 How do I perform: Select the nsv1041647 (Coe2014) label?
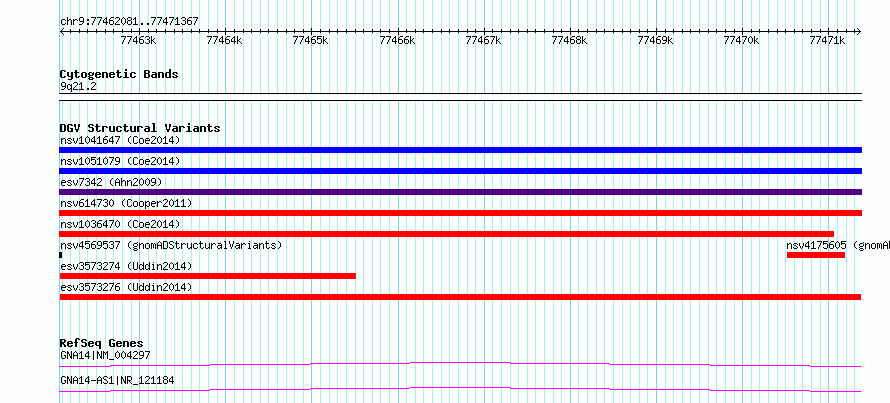(x=120, y=140)
